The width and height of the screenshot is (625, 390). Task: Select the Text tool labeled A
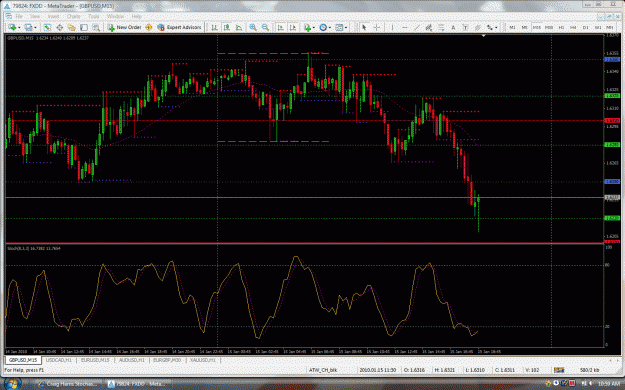453,28
